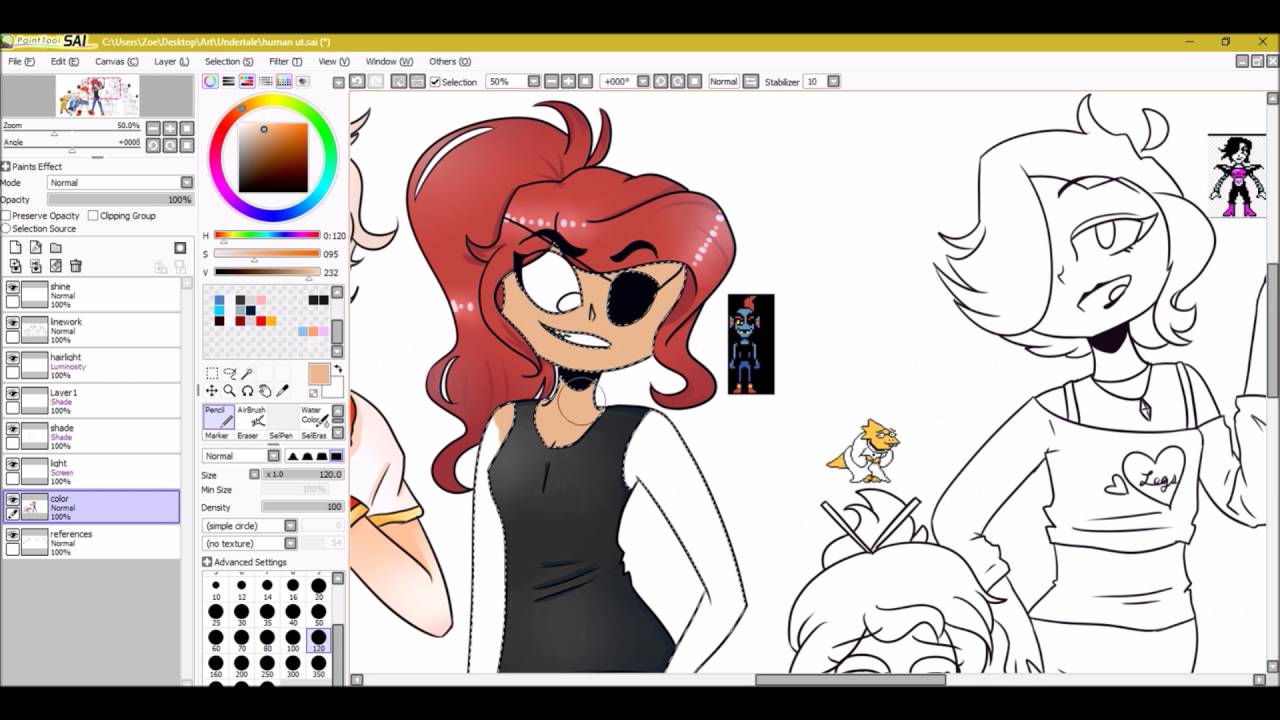This screenshot has width=1280, height=720.
Task: Toggle the Selection checkbox in toolbar
Action: (435, 82)
